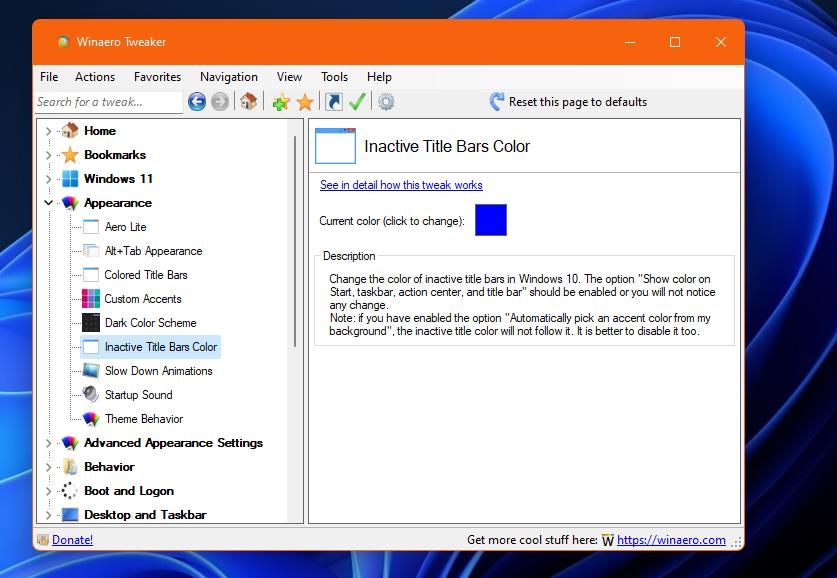Open settings with the gear toolbar icon
The image size is (837, 578).
pos(386,101)
